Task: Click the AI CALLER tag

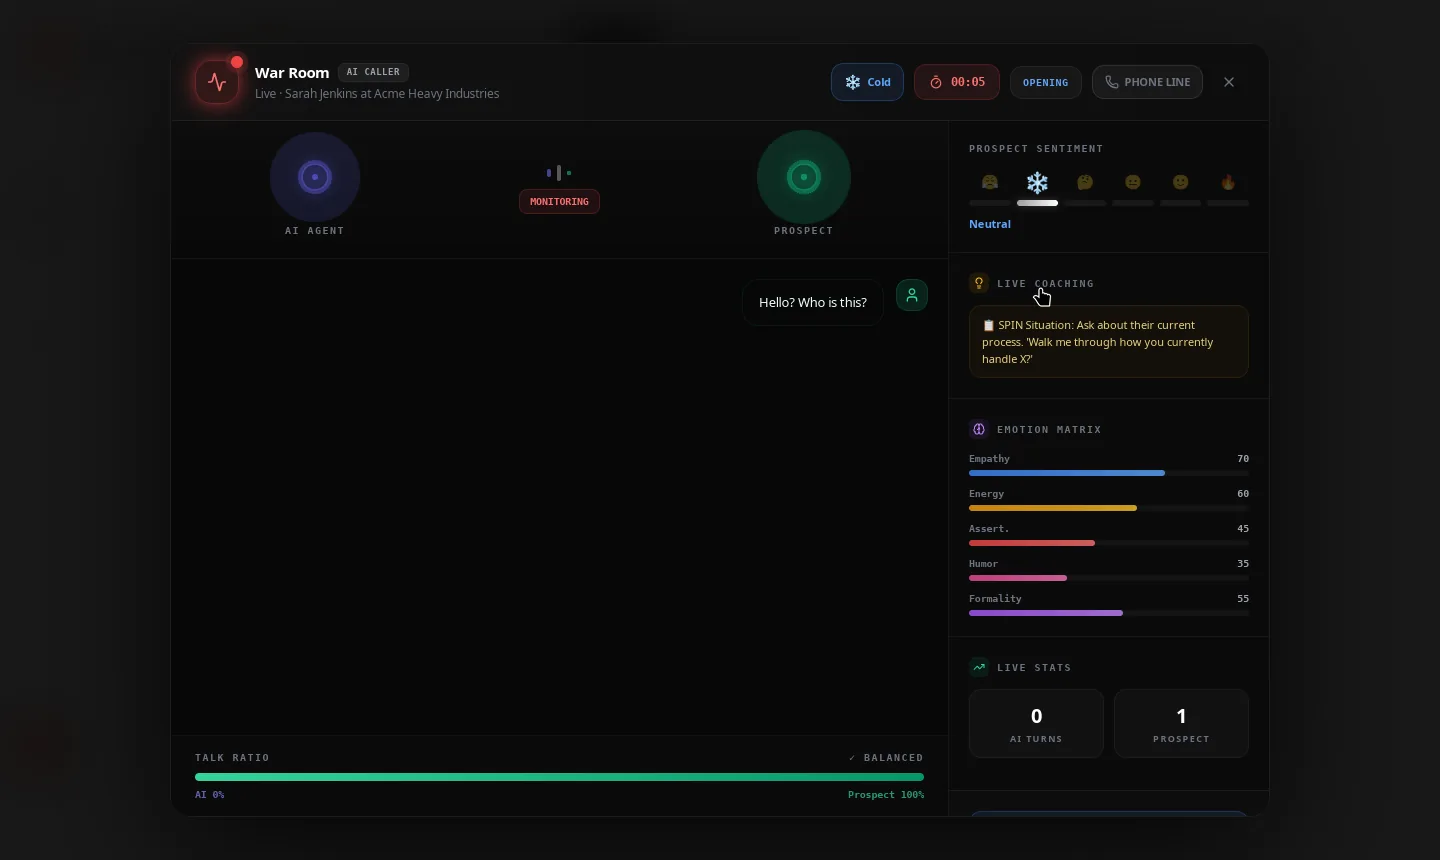Action: tap(373, 72)
